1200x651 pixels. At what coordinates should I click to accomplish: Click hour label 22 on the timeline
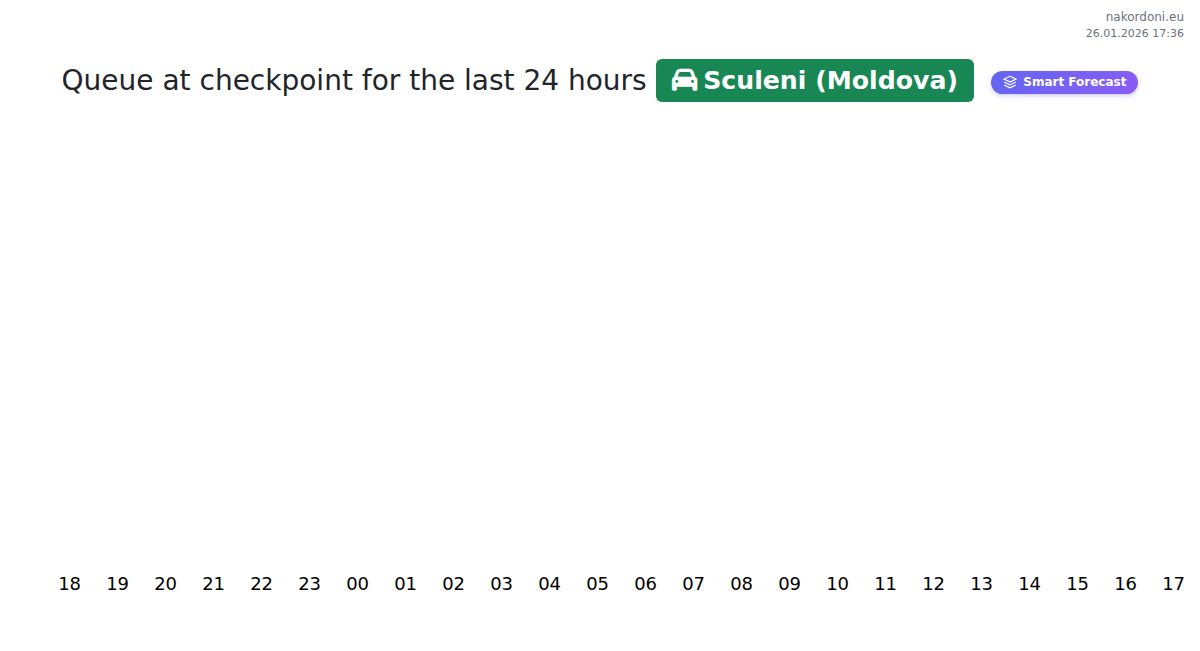[x=262, y=584]
